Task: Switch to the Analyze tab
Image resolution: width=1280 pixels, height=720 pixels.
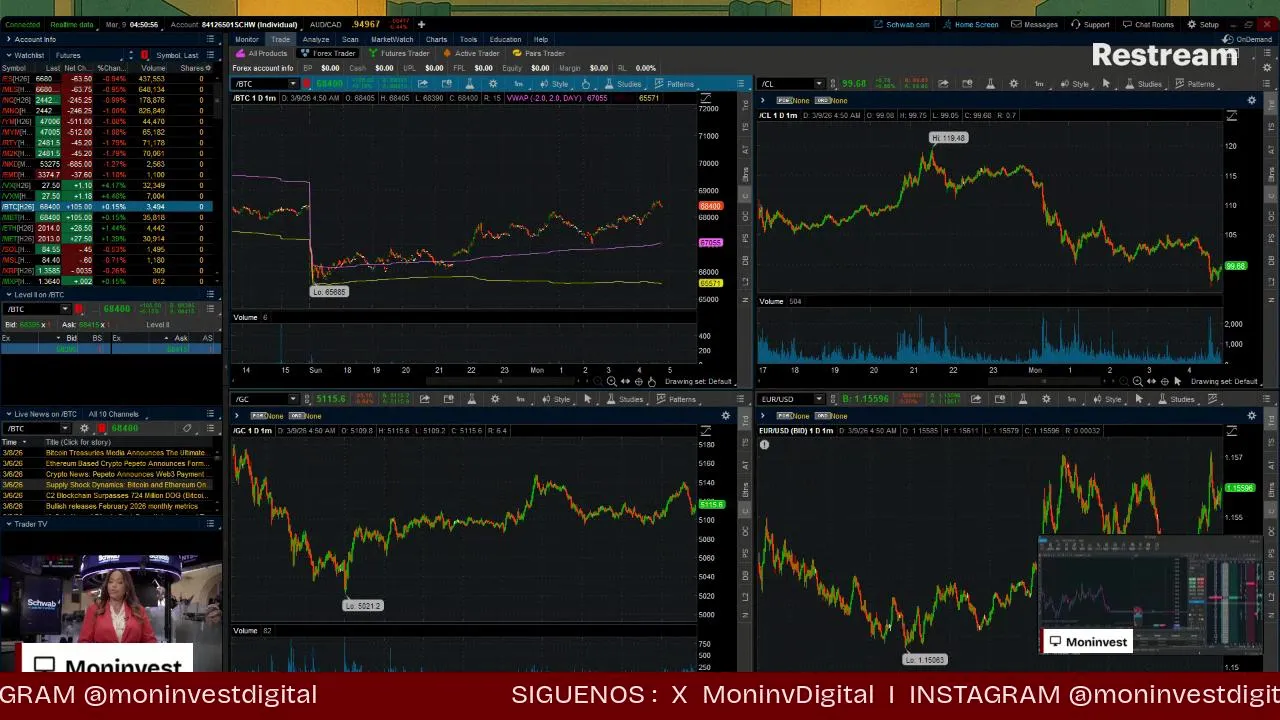Action: tap(316, 39)
